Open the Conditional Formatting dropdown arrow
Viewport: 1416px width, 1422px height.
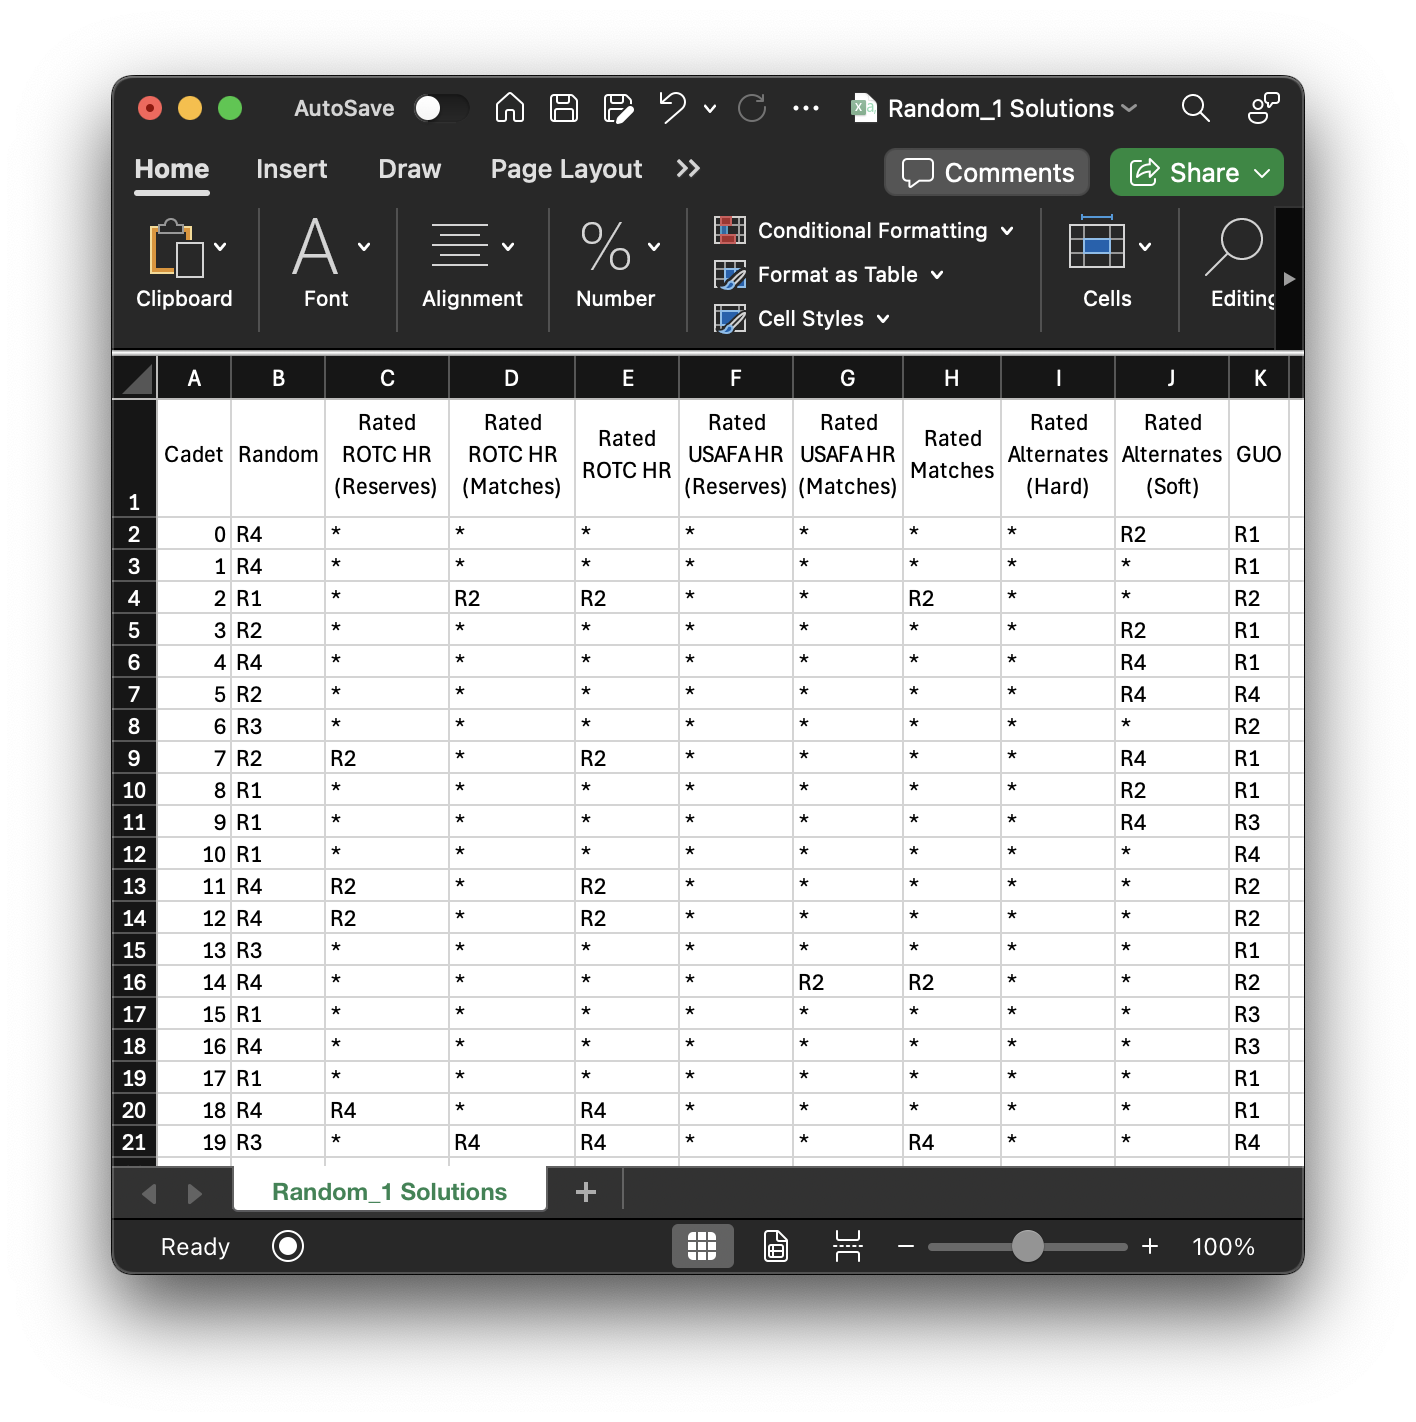[1007, 231]
